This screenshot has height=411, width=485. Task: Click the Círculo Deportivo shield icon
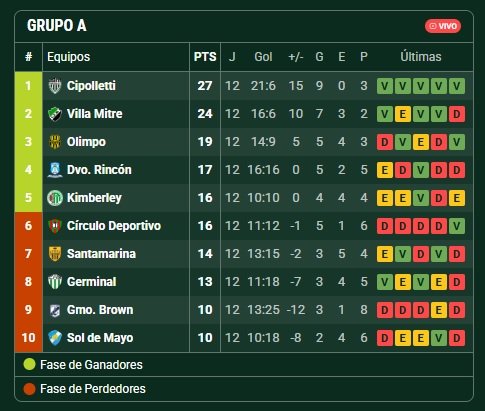[x=55, y=226]
